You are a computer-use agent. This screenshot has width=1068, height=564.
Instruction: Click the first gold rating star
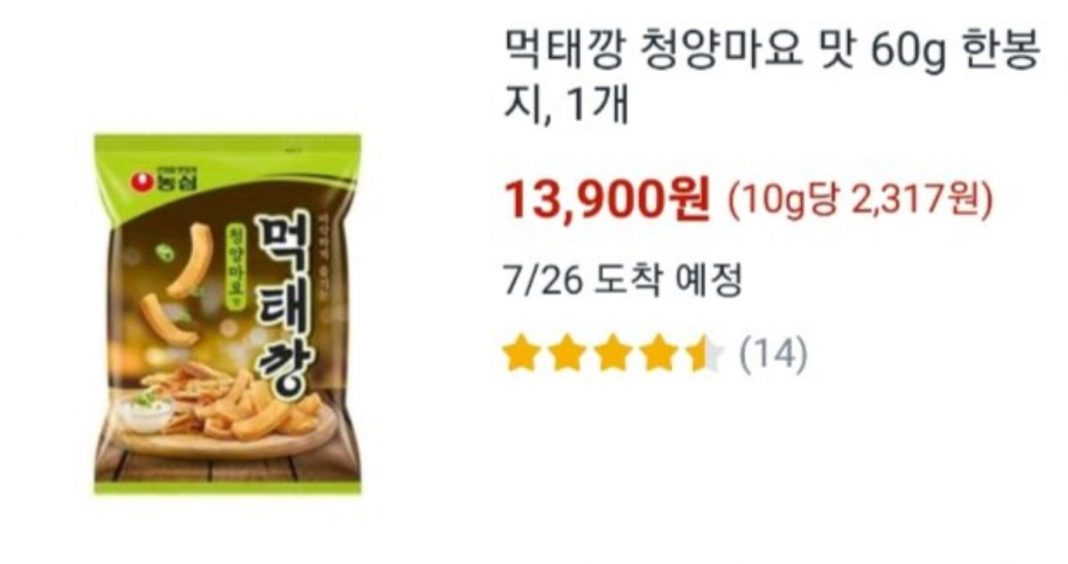click(522, 353)
